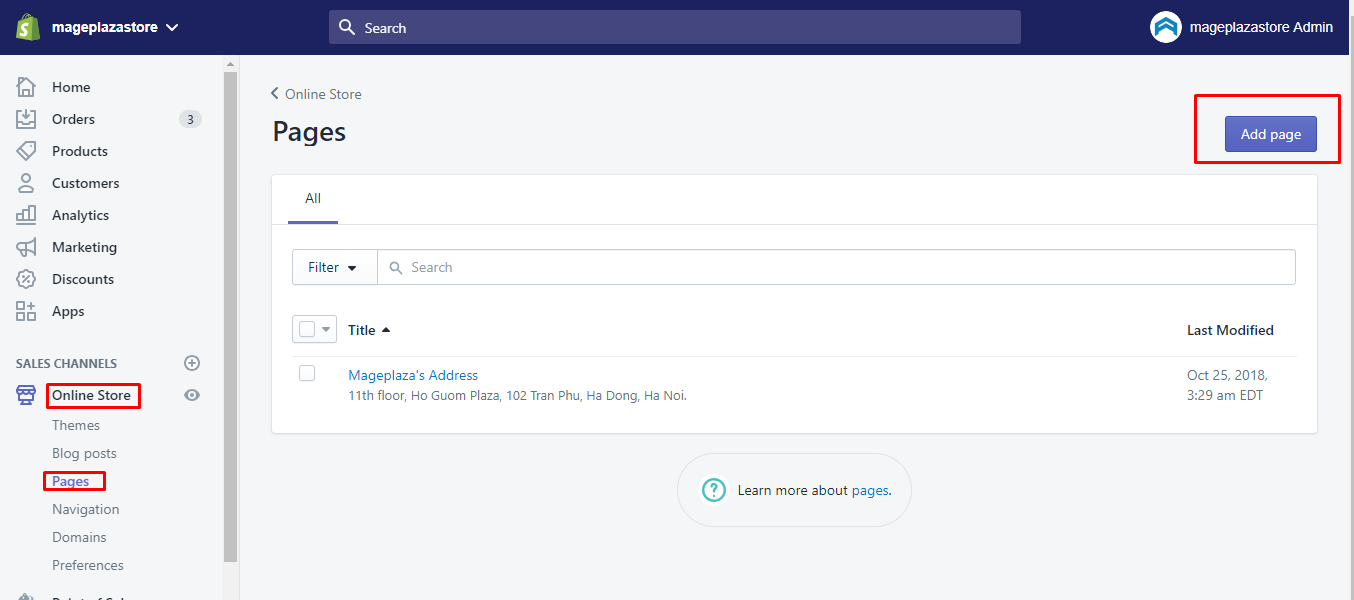Click the 'Oct 25, 2018, 3:29 am EDT' date

[x=1227, y=385]
